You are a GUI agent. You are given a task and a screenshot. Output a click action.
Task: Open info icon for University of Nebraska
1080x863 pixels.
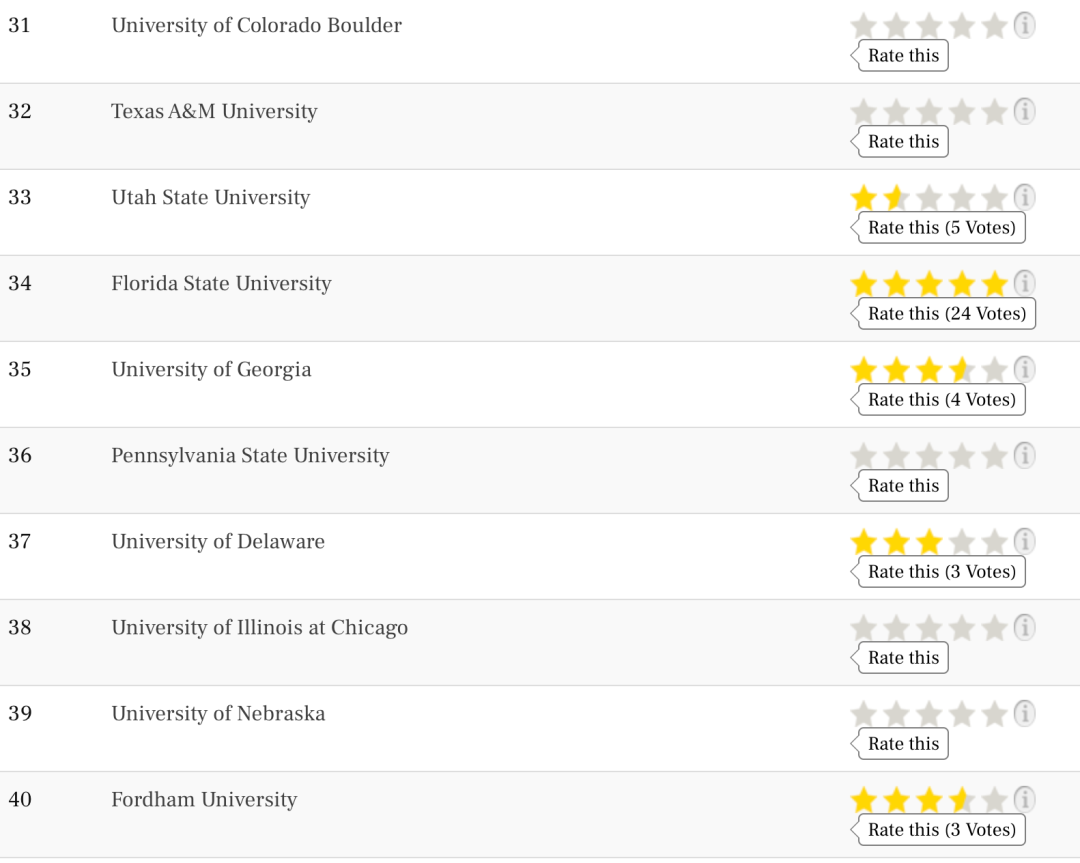click(1024, 714)
